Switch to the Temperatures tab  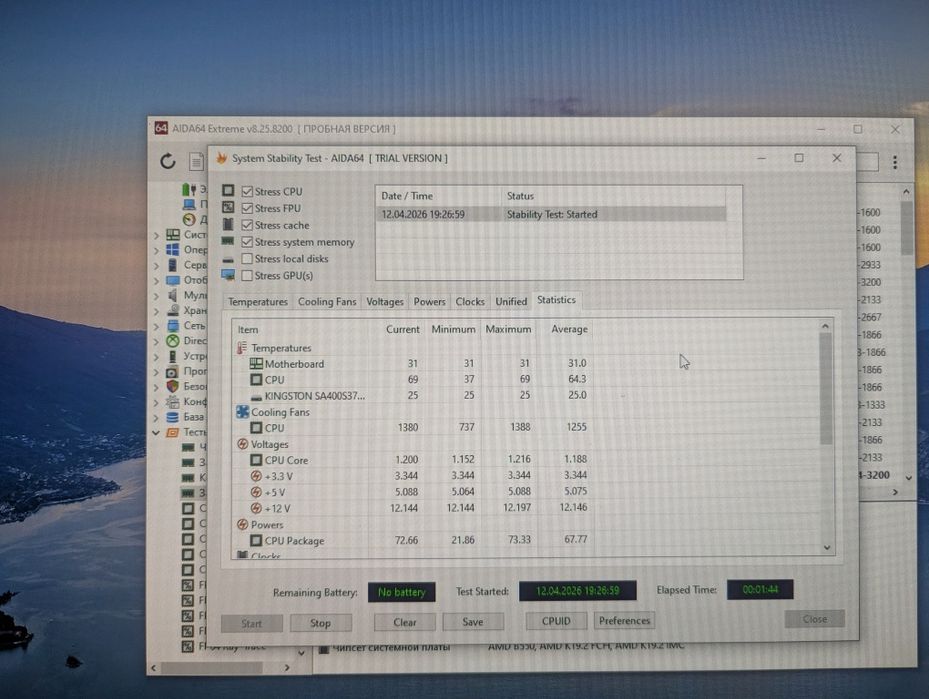pyautogui.click(x=258, y=302)
